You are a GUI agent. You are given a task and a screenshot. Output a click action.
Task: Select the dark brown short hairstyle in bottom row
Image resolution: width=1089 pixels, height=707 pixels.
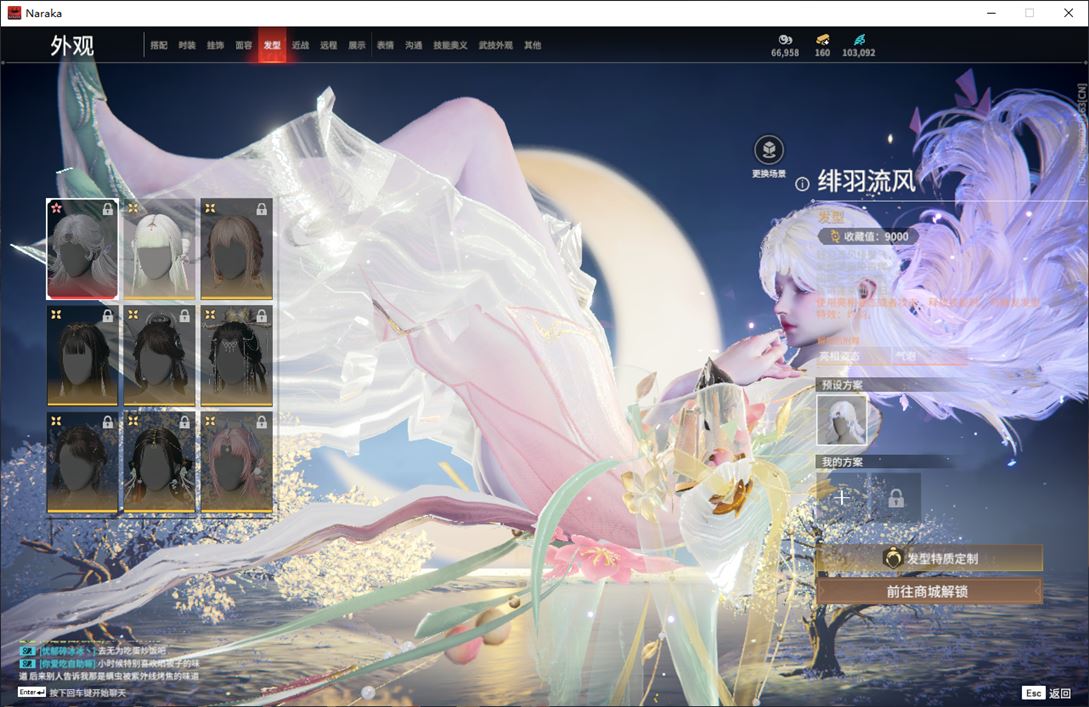(82, 463)
